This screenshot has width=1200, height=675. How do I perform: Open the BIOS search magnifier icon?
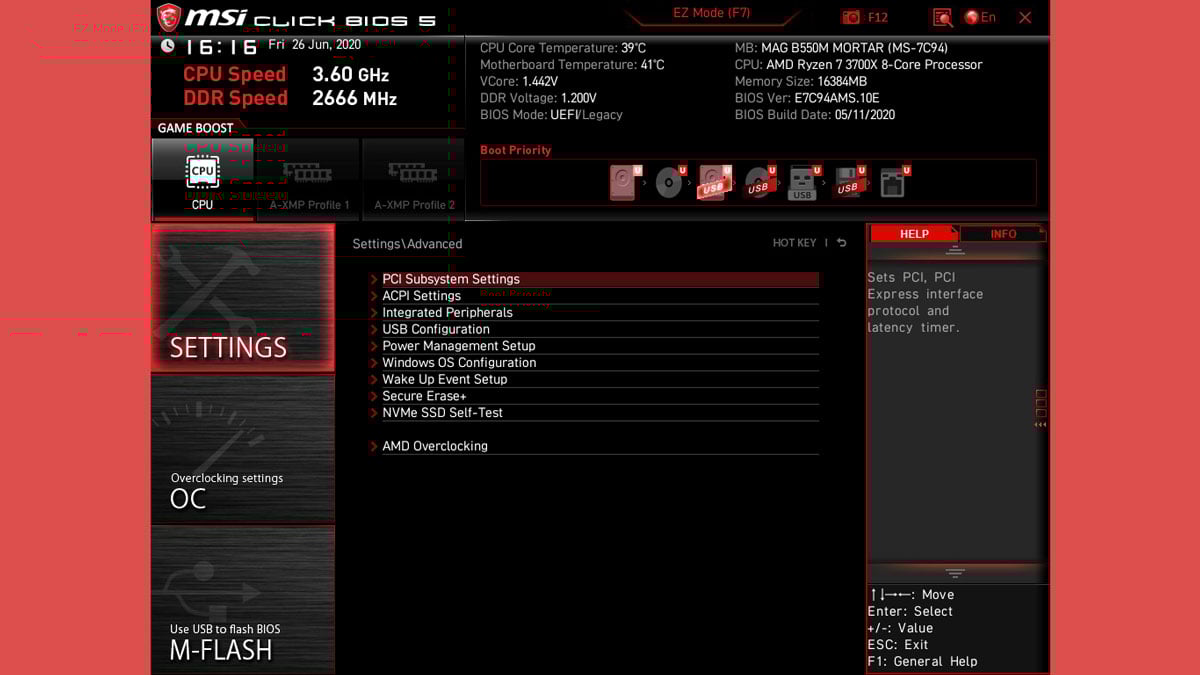click(942, 17)
